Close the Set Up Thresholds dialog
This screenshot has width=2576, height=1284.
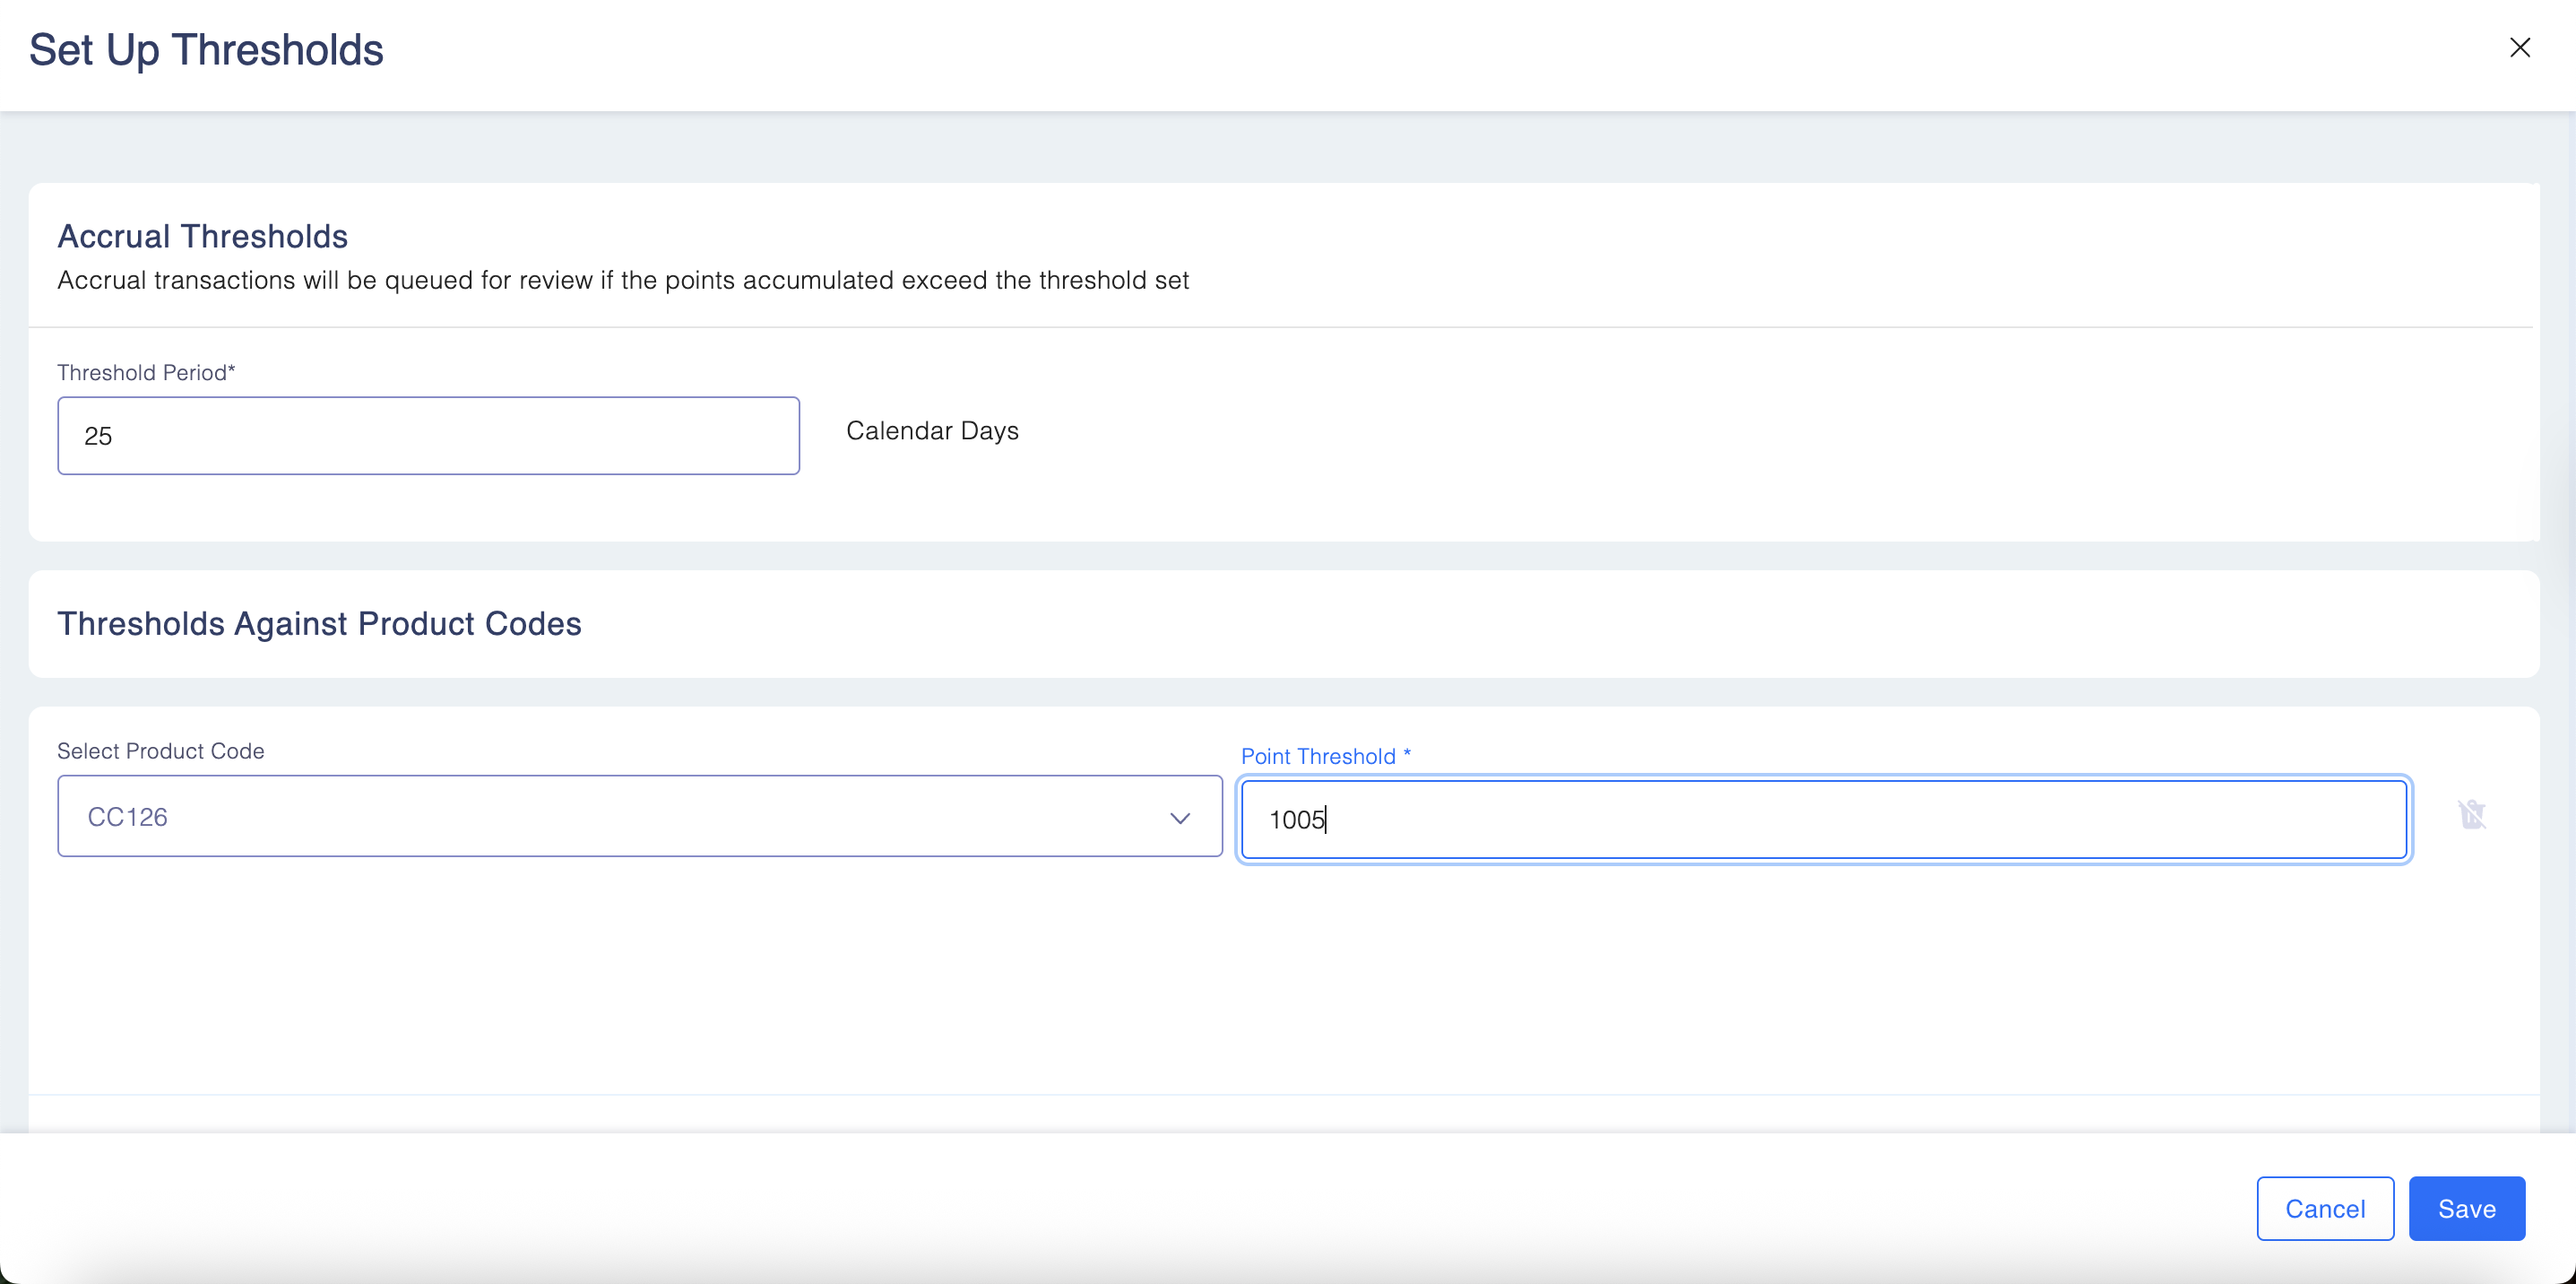coord(2519,48)
